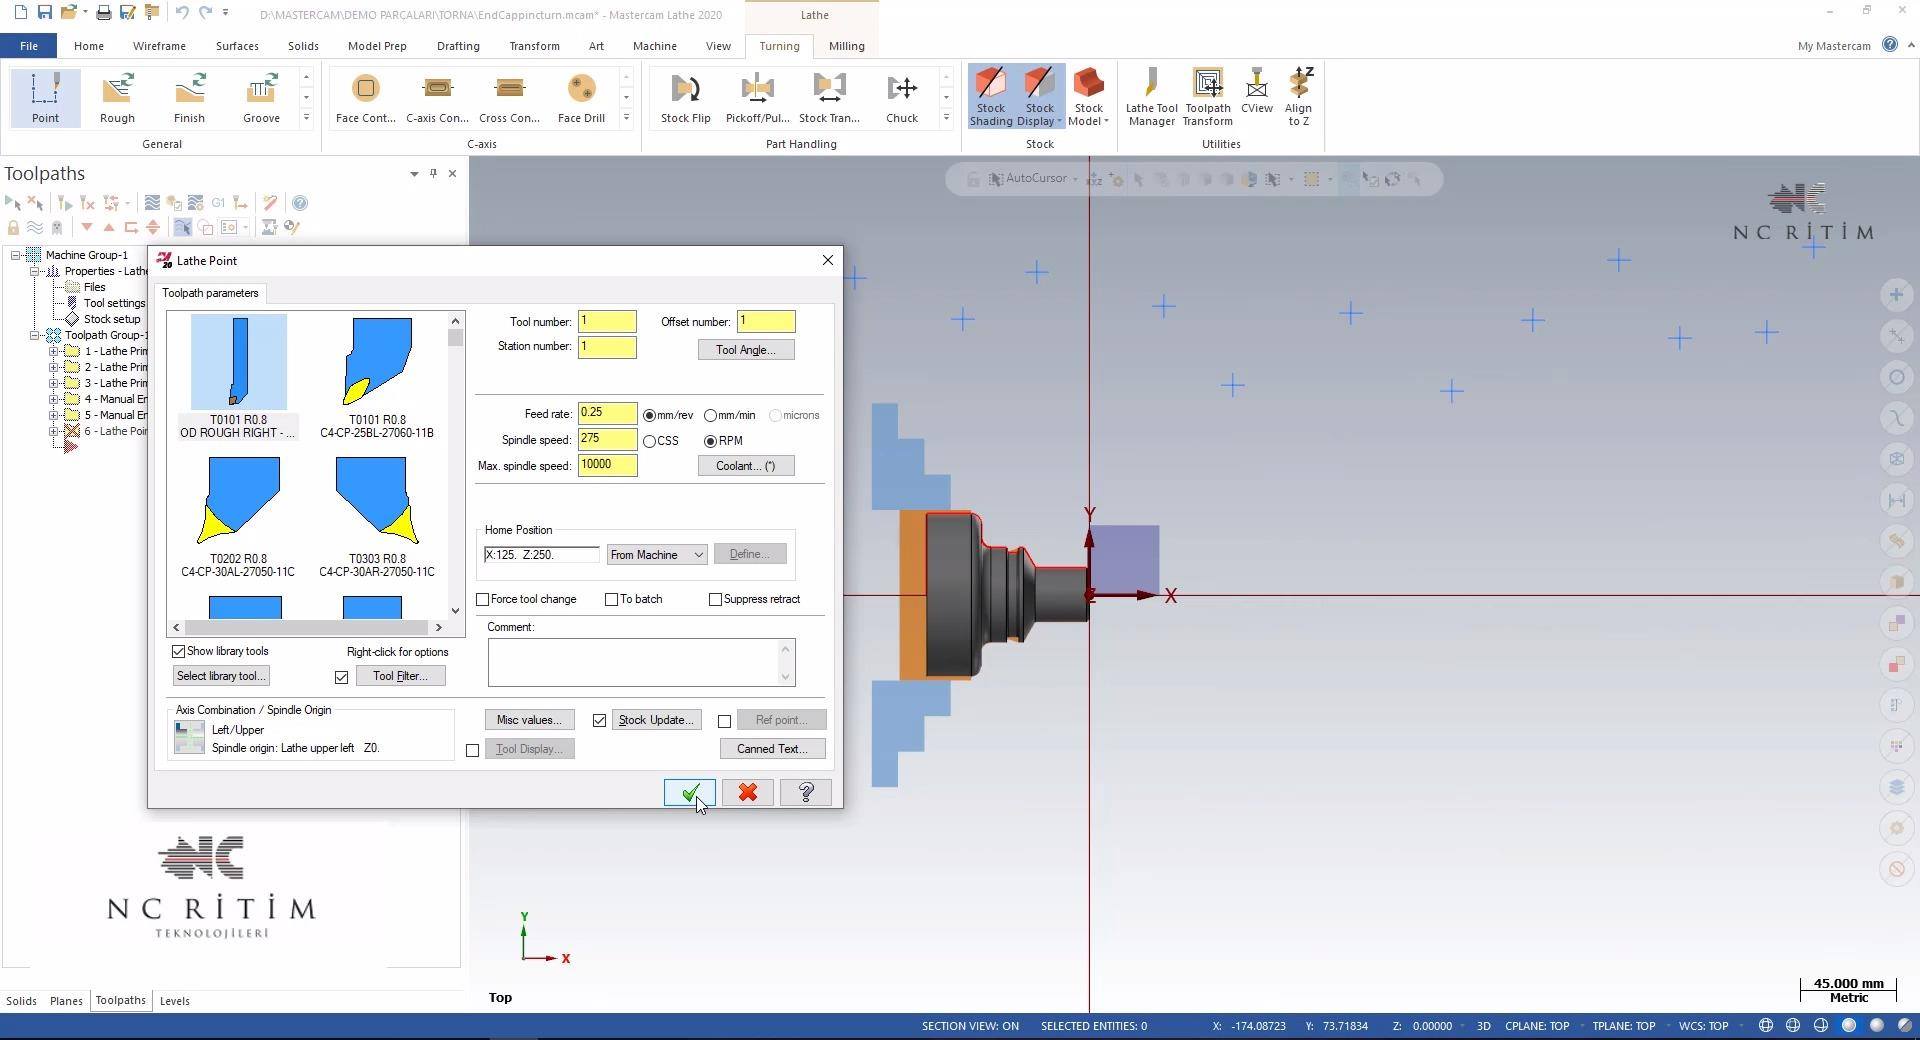Enable the Suppress retract checkbox
The image size is (1920, 1040).
(715, 600)
